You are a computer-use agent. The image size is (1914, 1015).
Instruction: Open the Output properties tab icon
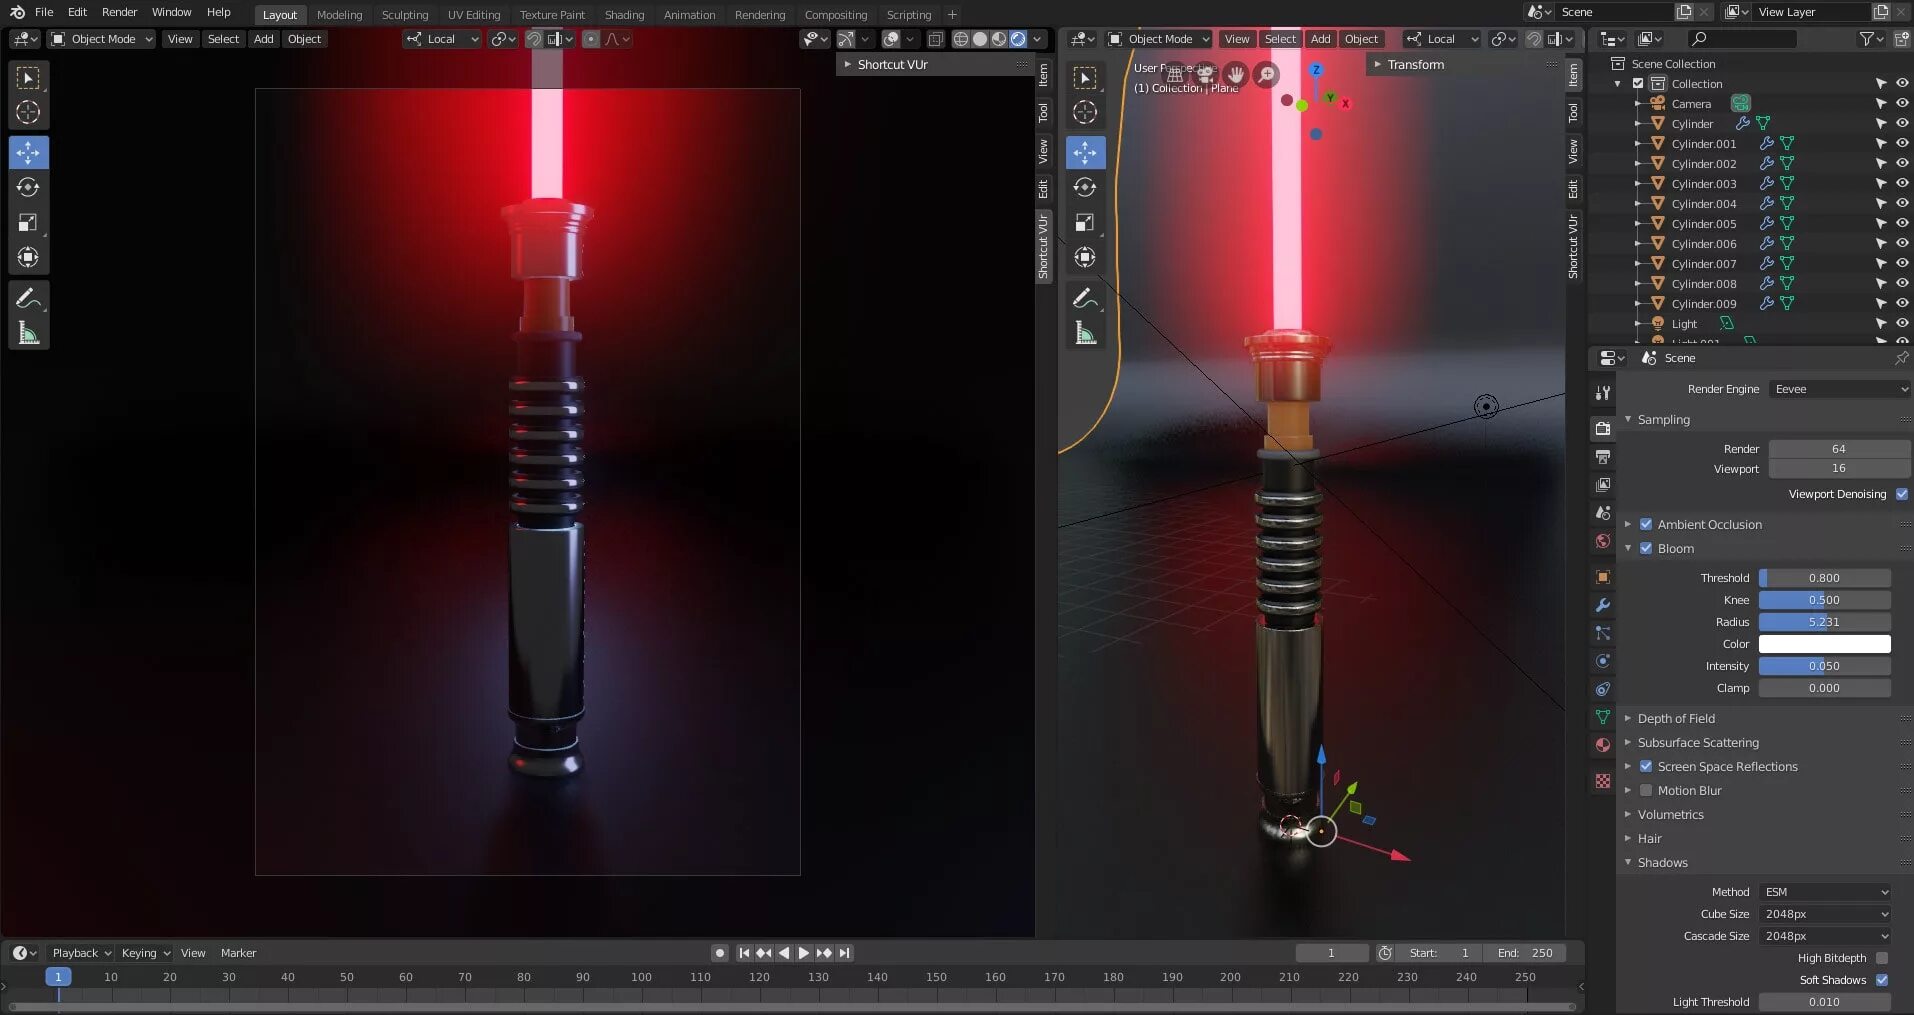tap(1603, 456)
